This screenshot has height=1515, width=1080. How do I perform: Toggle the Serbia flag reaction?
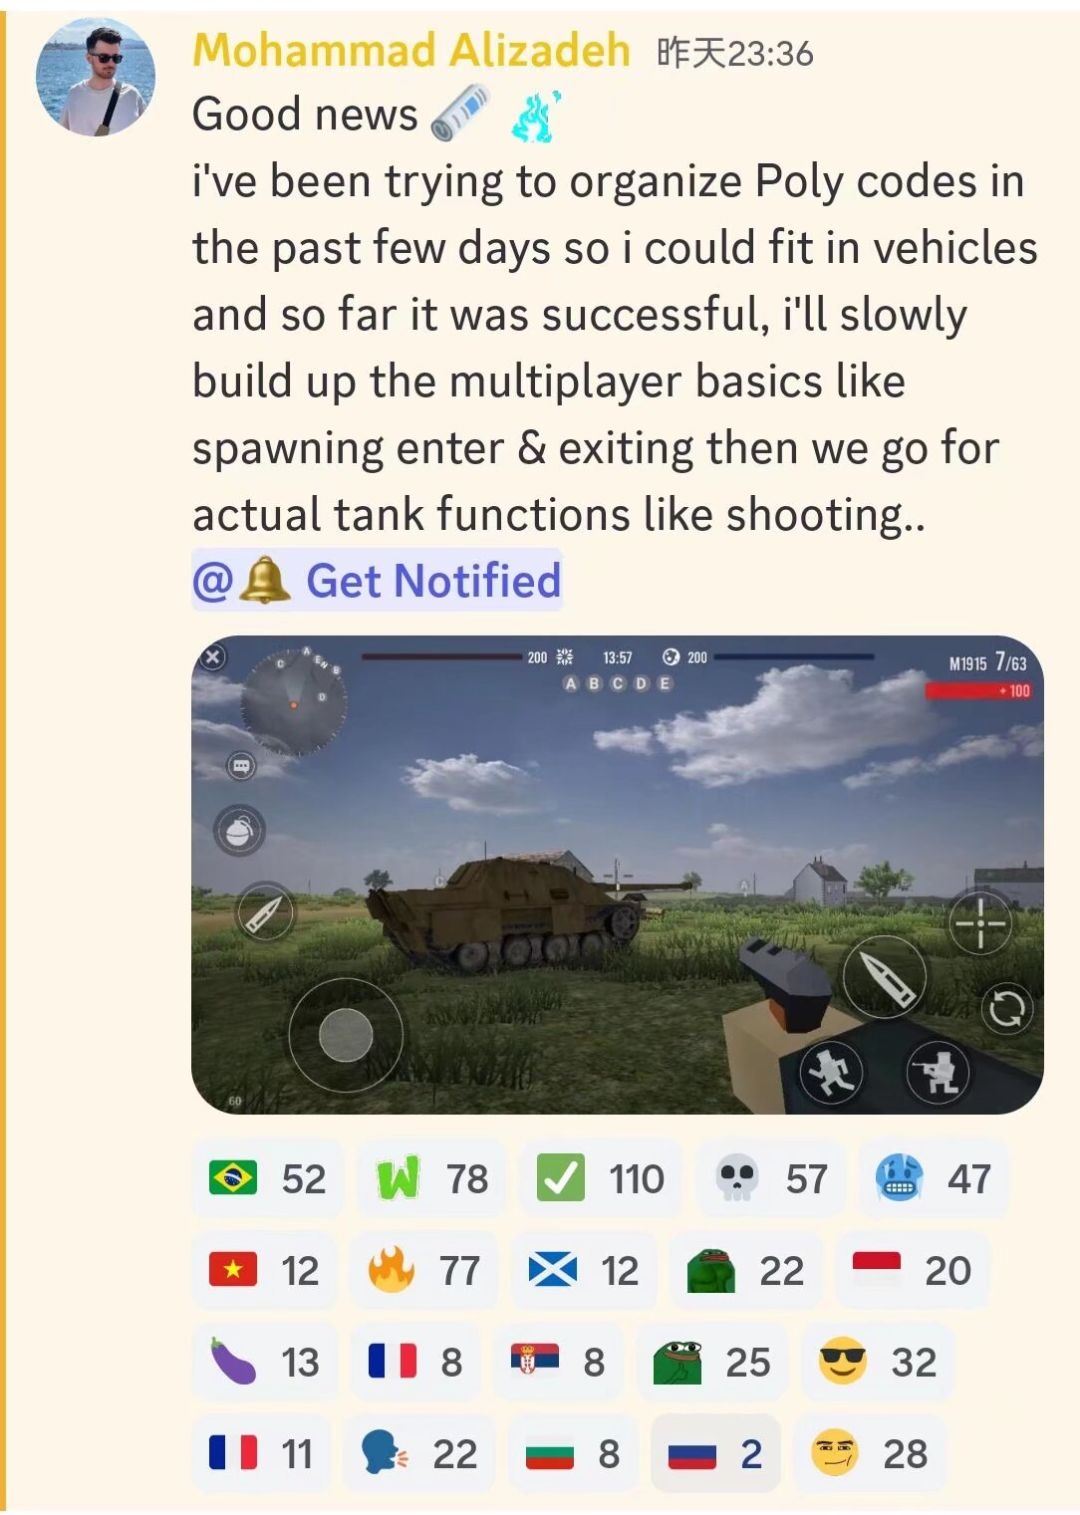[558, 1362]
